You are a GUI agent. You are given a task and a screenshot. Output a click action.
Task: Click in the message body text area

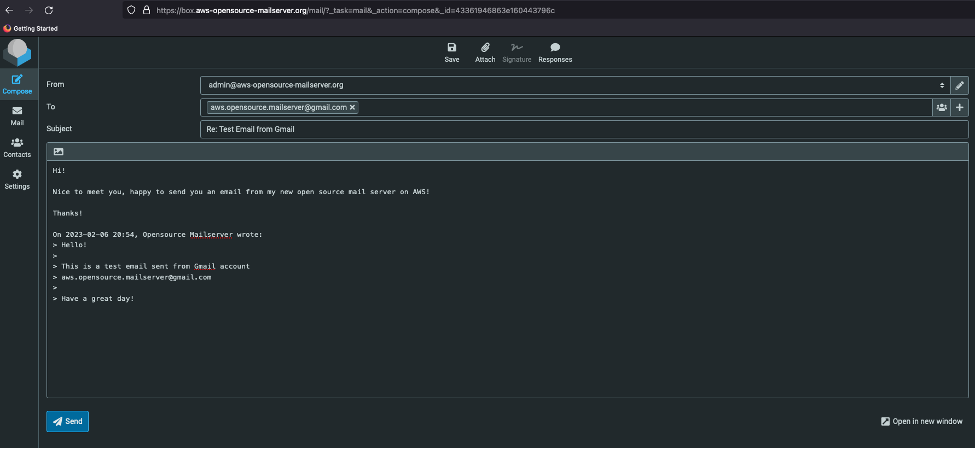[508, 279]
